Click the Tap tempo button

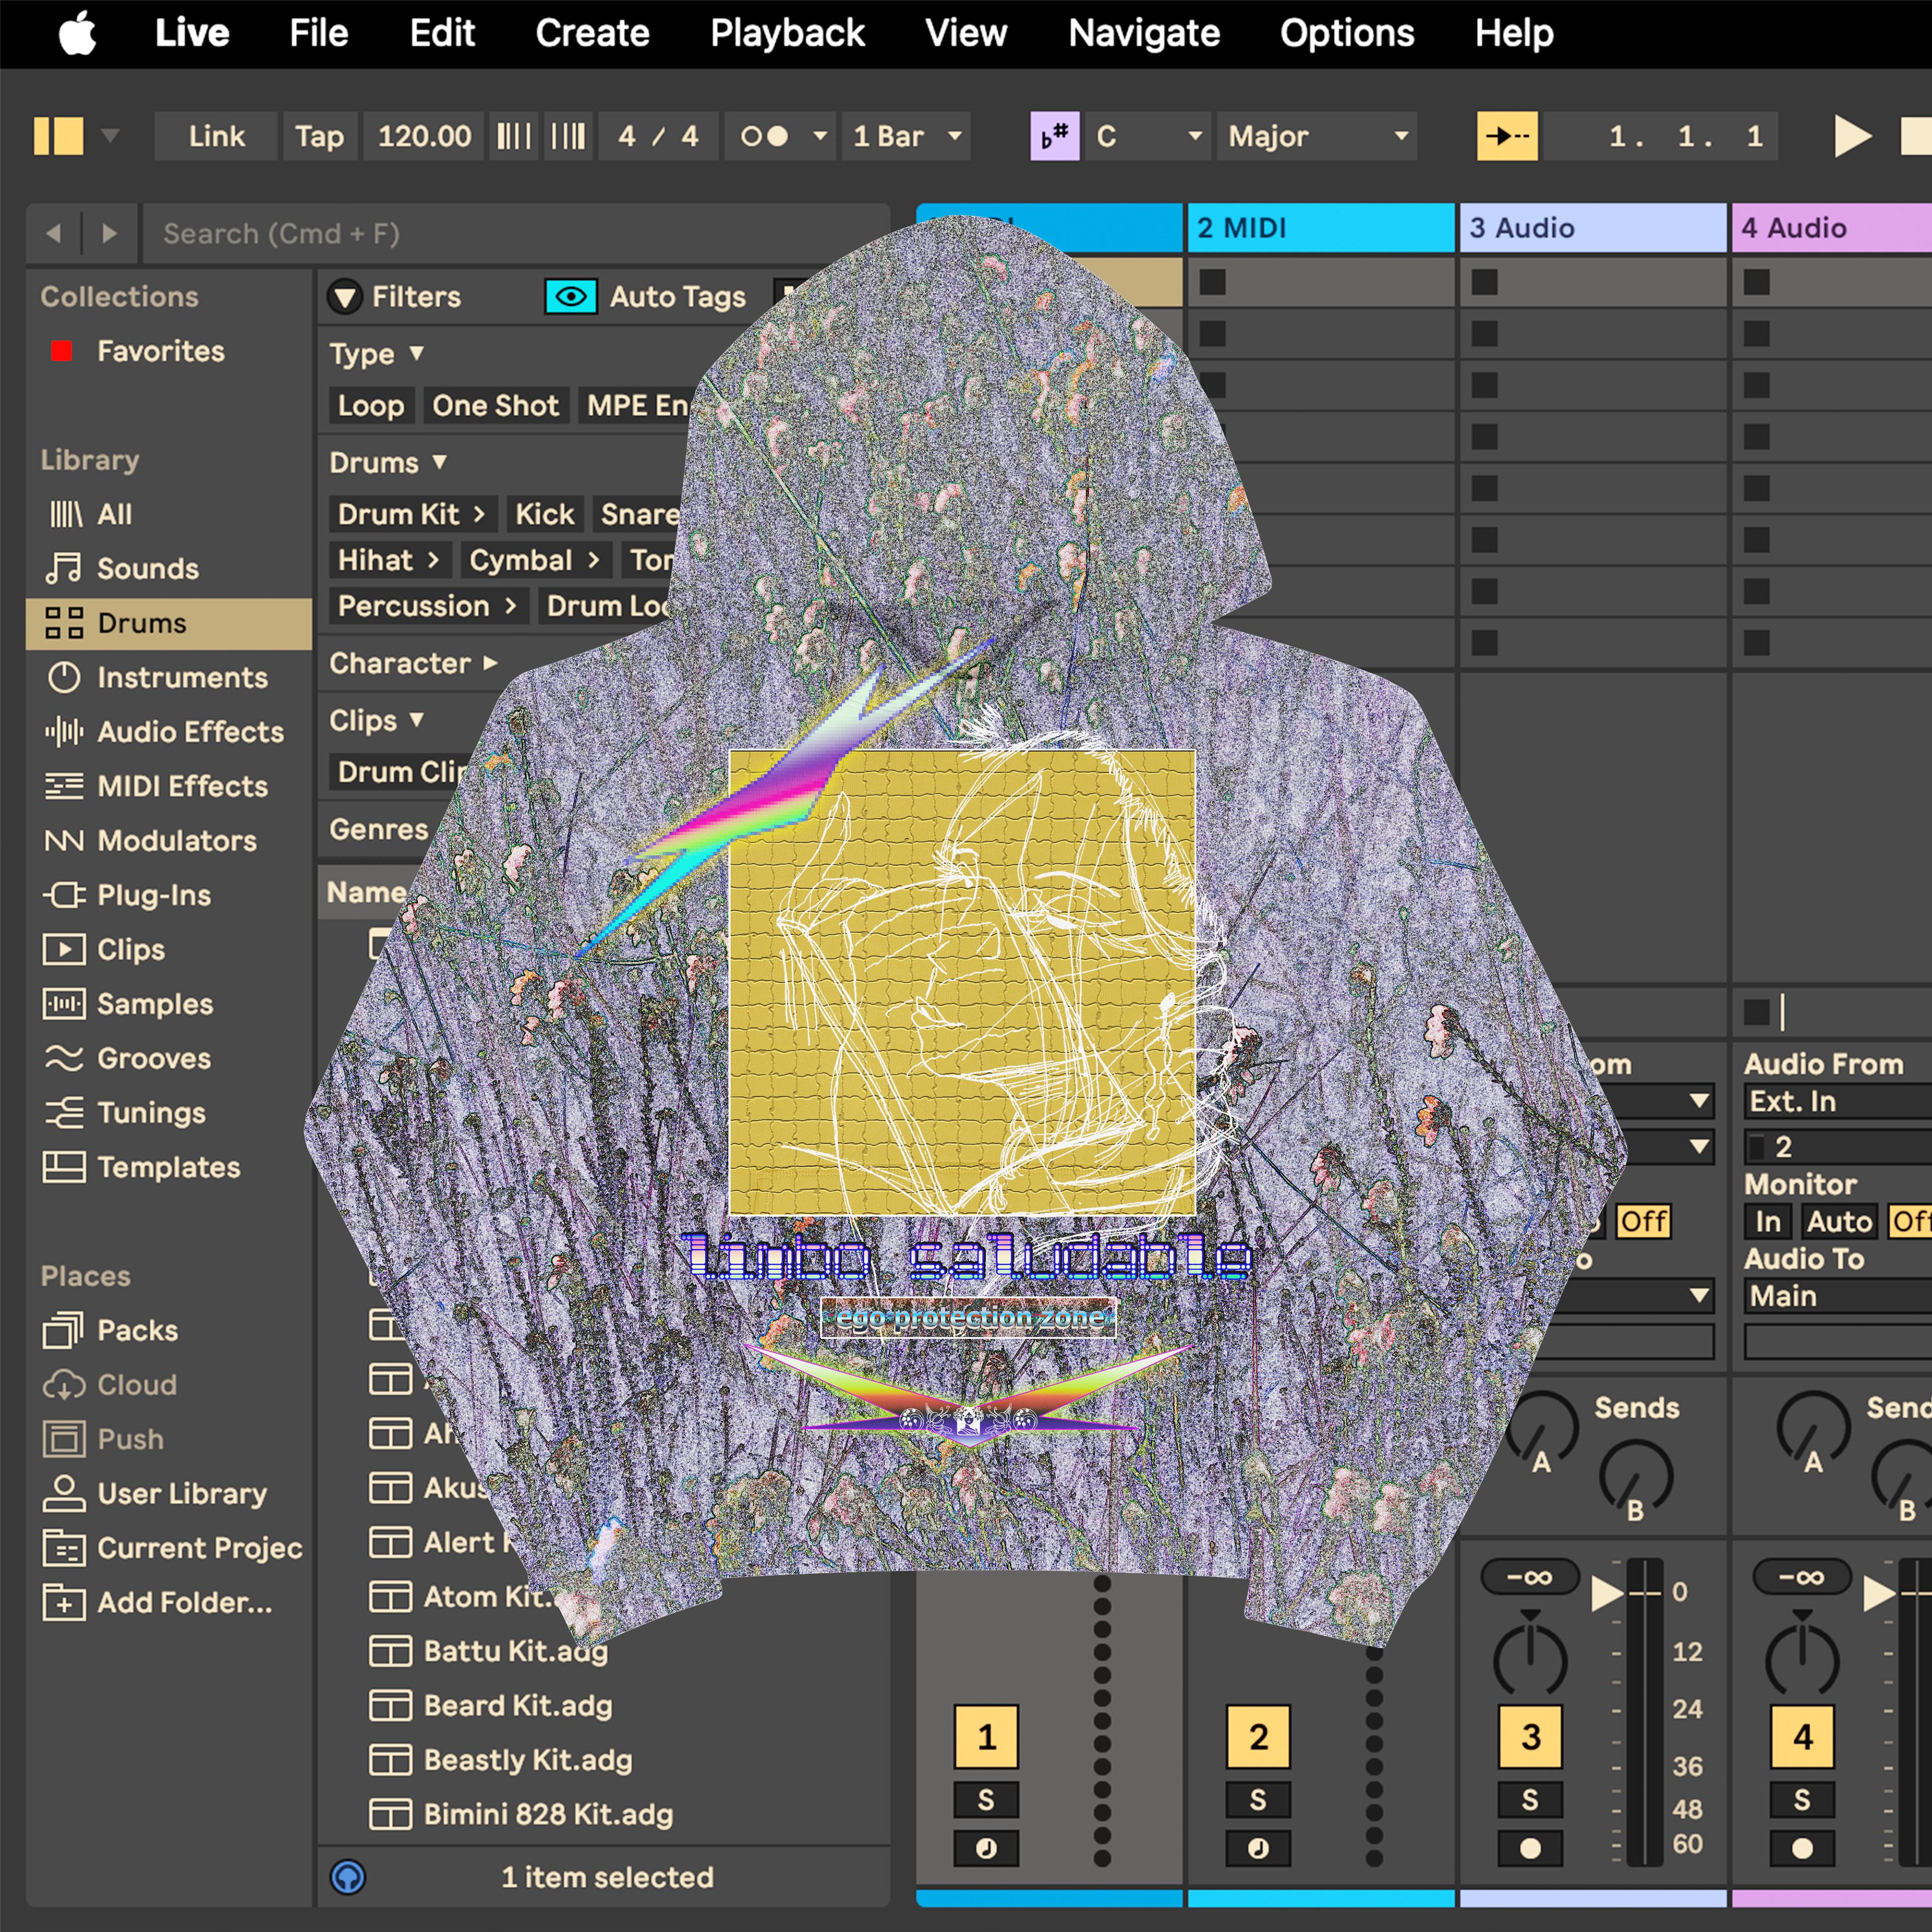tap(319, 136)
